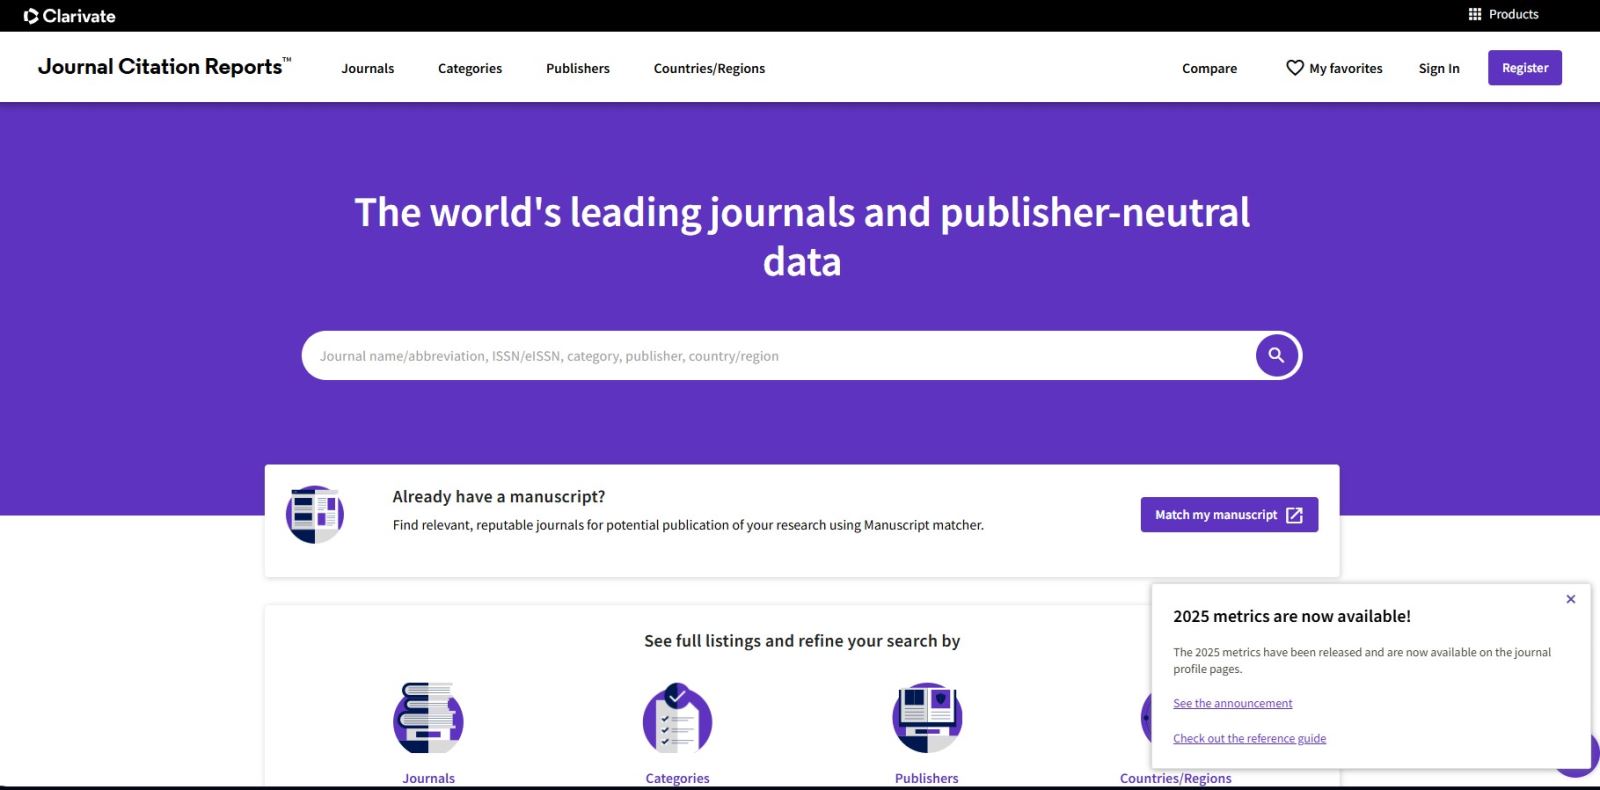The image size is (1600, 790).
Task: Open the Categories menu item
Action: pyautogui.click(x=470, y=68)
